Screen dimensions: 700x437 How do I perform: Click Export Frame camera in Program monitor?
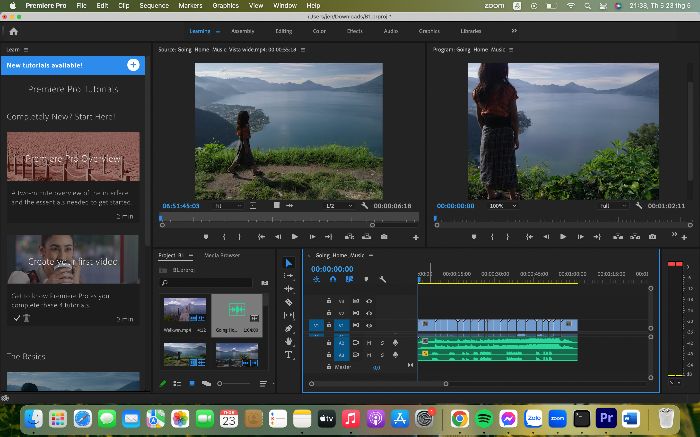tap(652, 237)
